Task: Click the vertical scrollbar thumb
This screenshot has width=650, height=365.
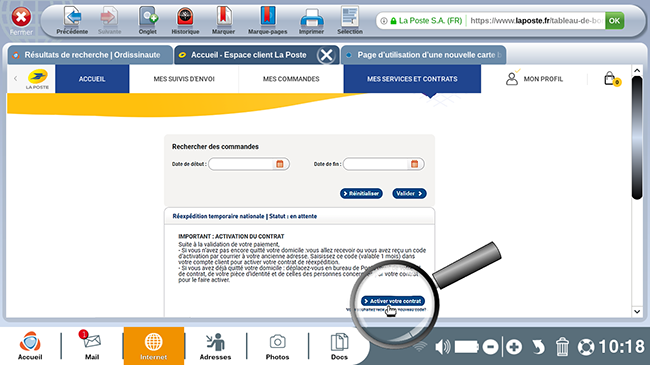Action: click(637, 138)
